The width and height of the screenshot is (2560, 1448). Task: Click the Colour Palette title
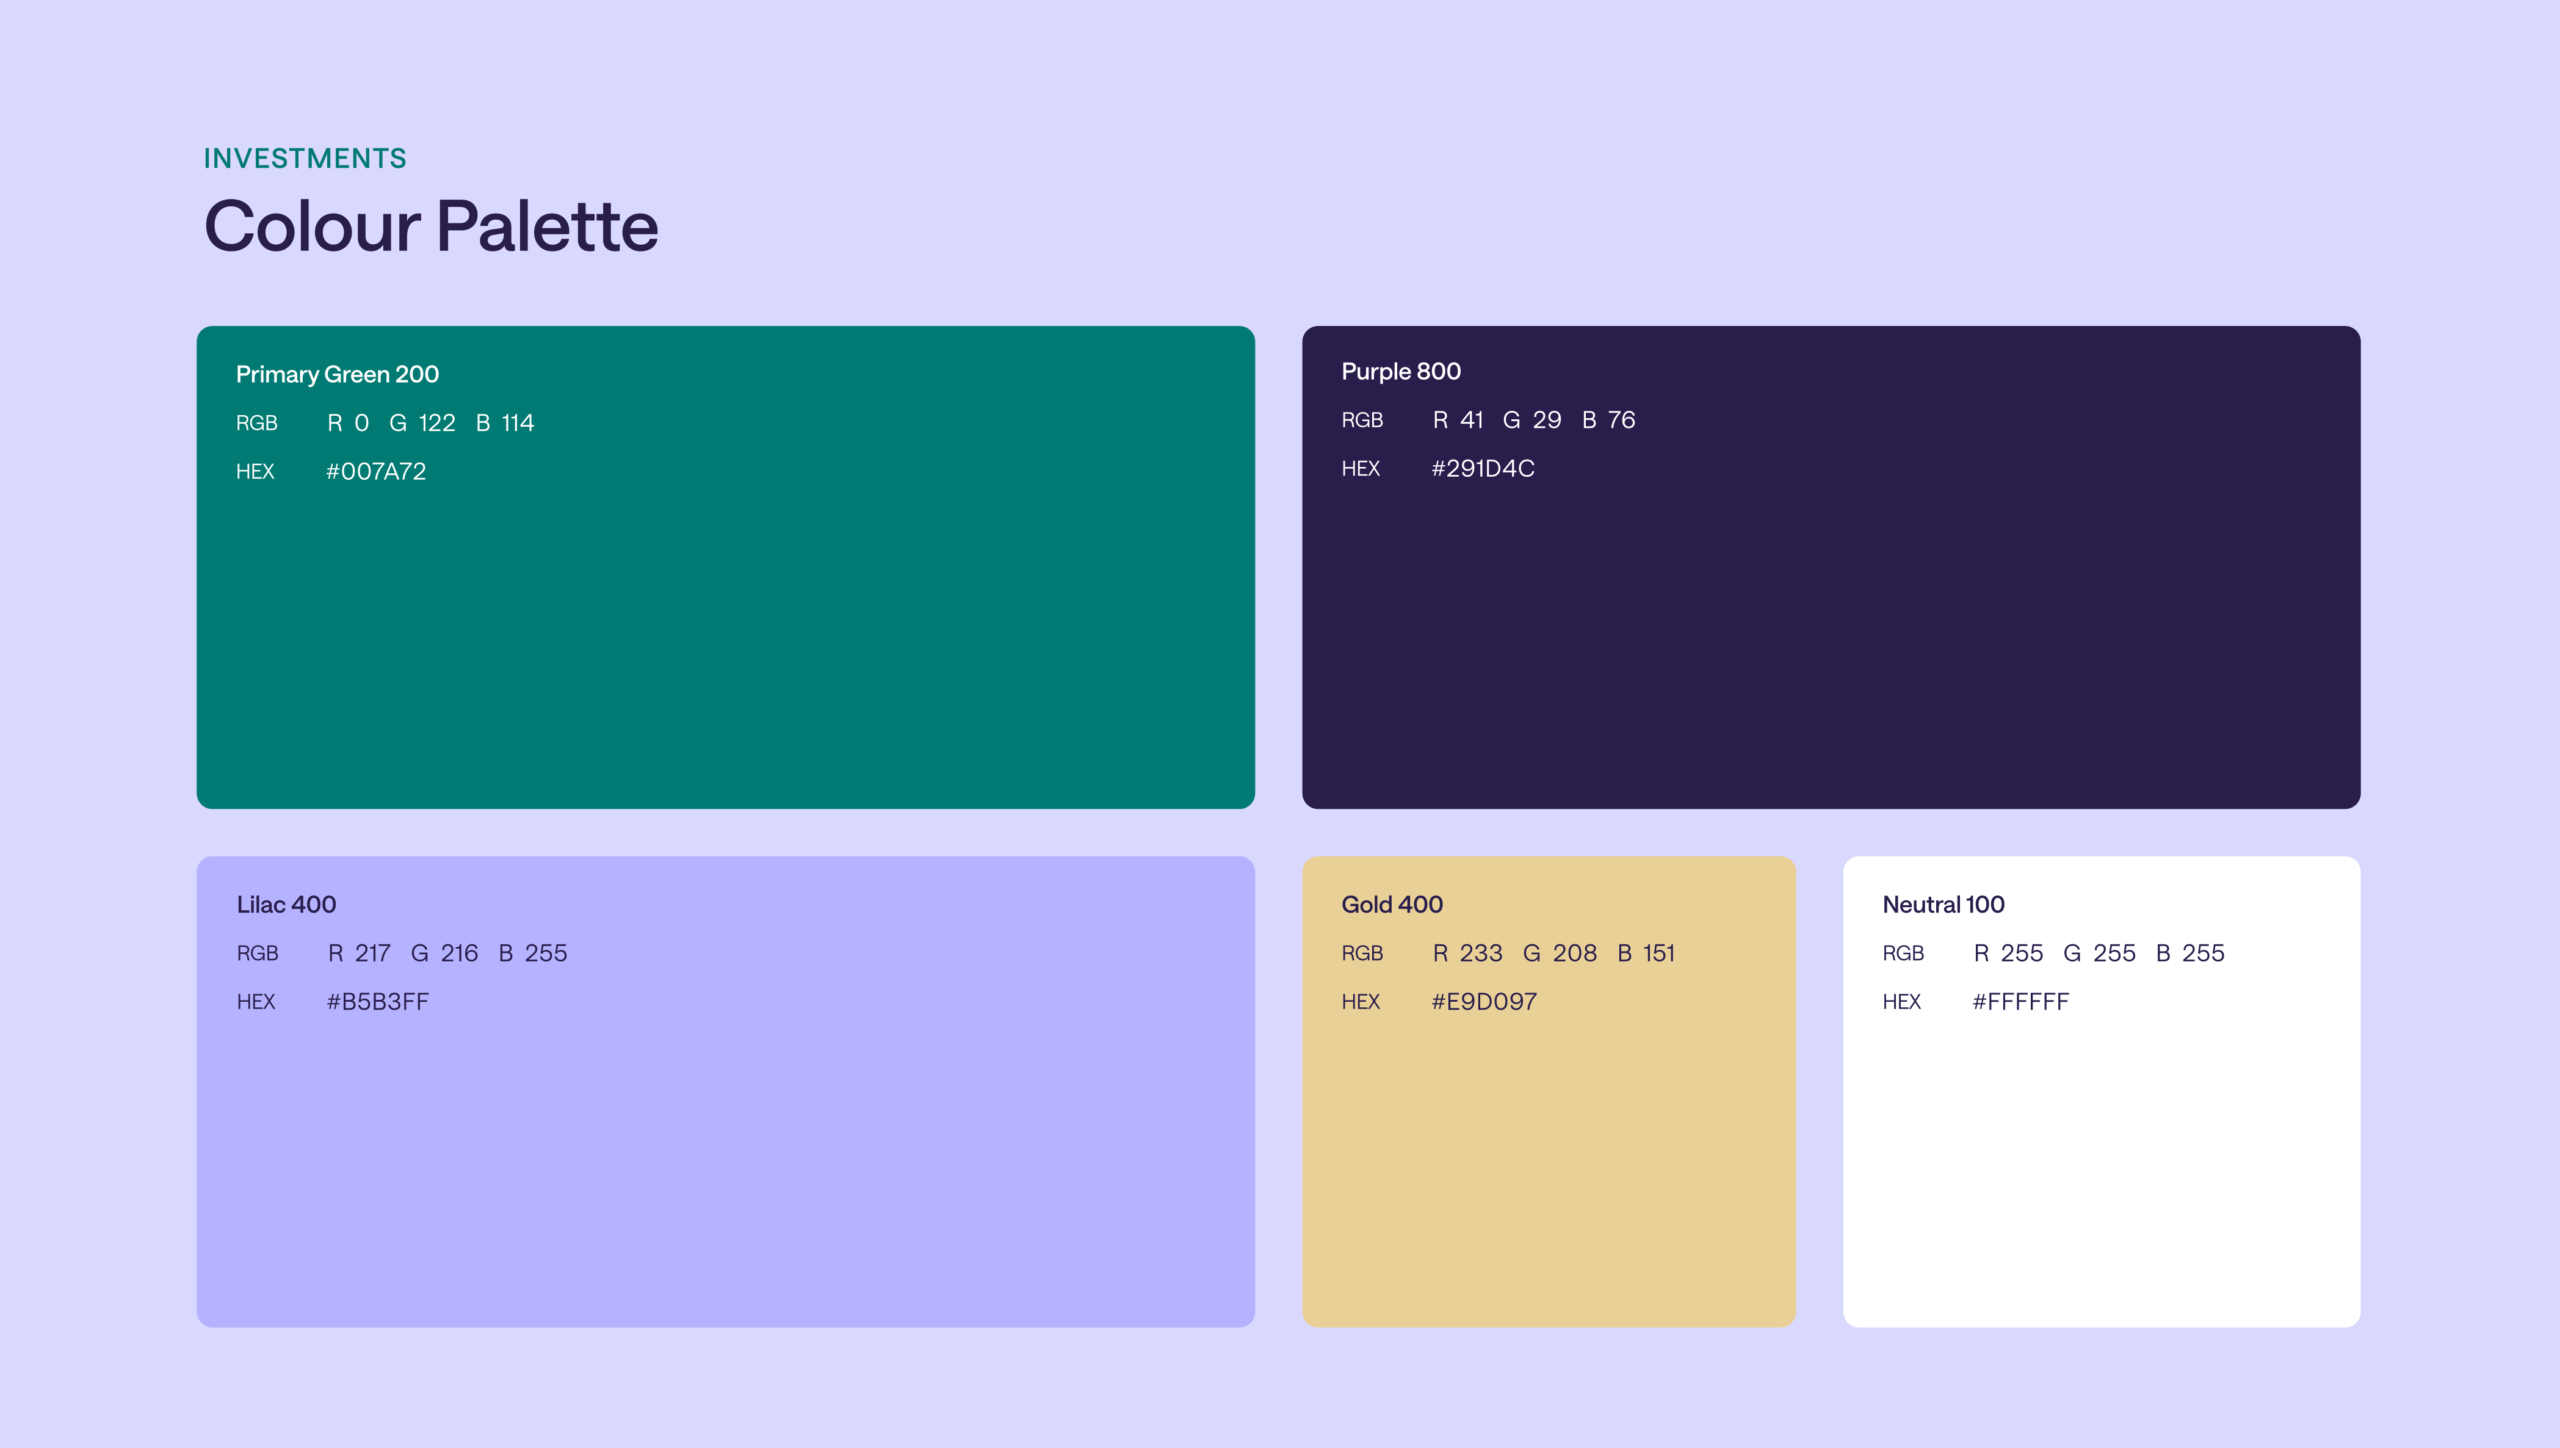tap(431, 226)
